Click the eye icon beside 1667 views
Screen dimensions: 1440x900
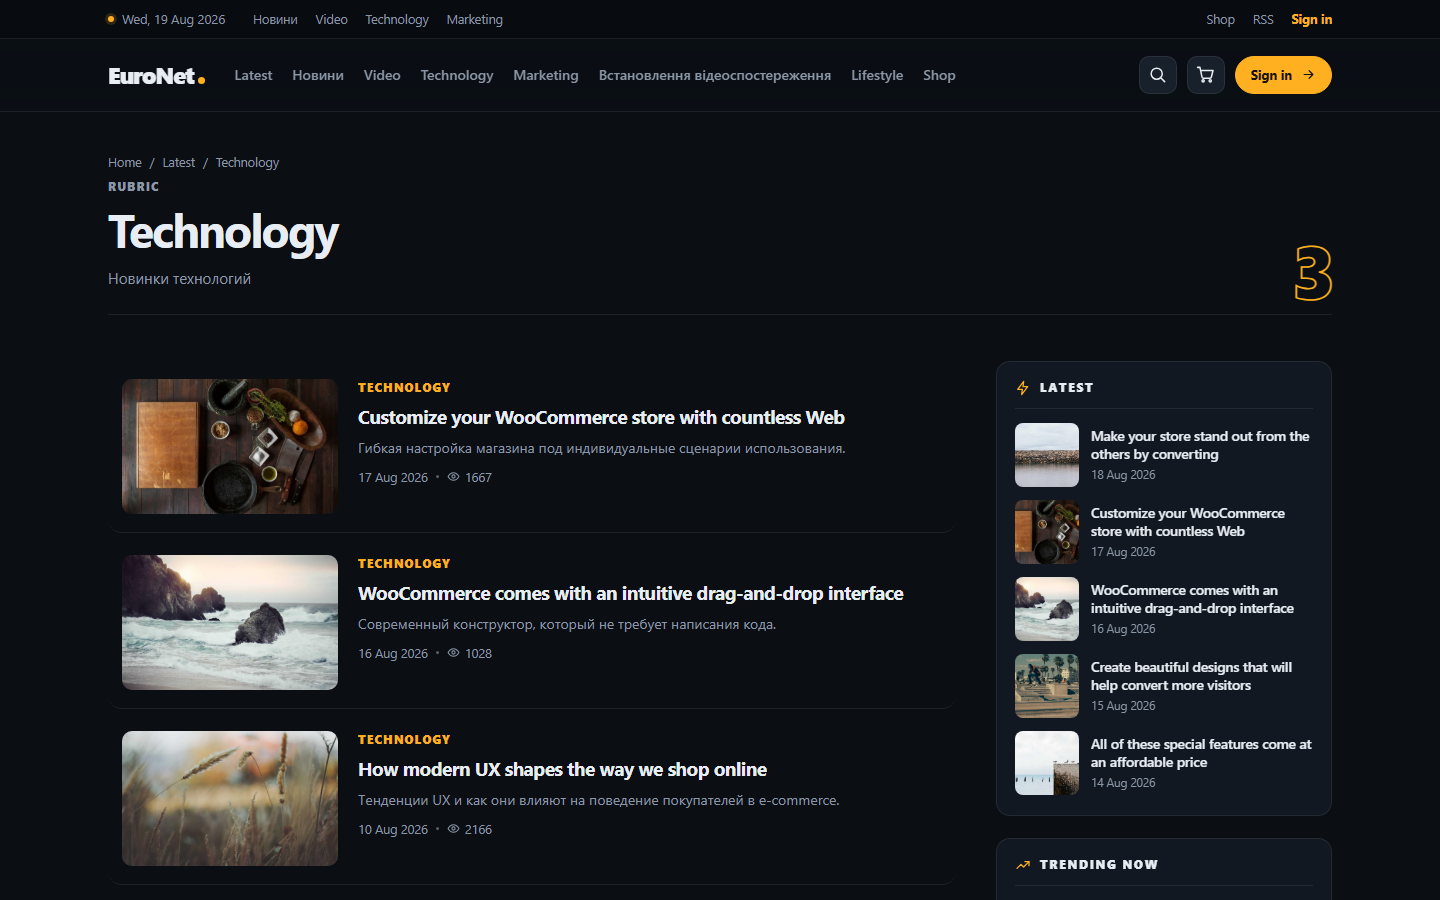[453, 477]
